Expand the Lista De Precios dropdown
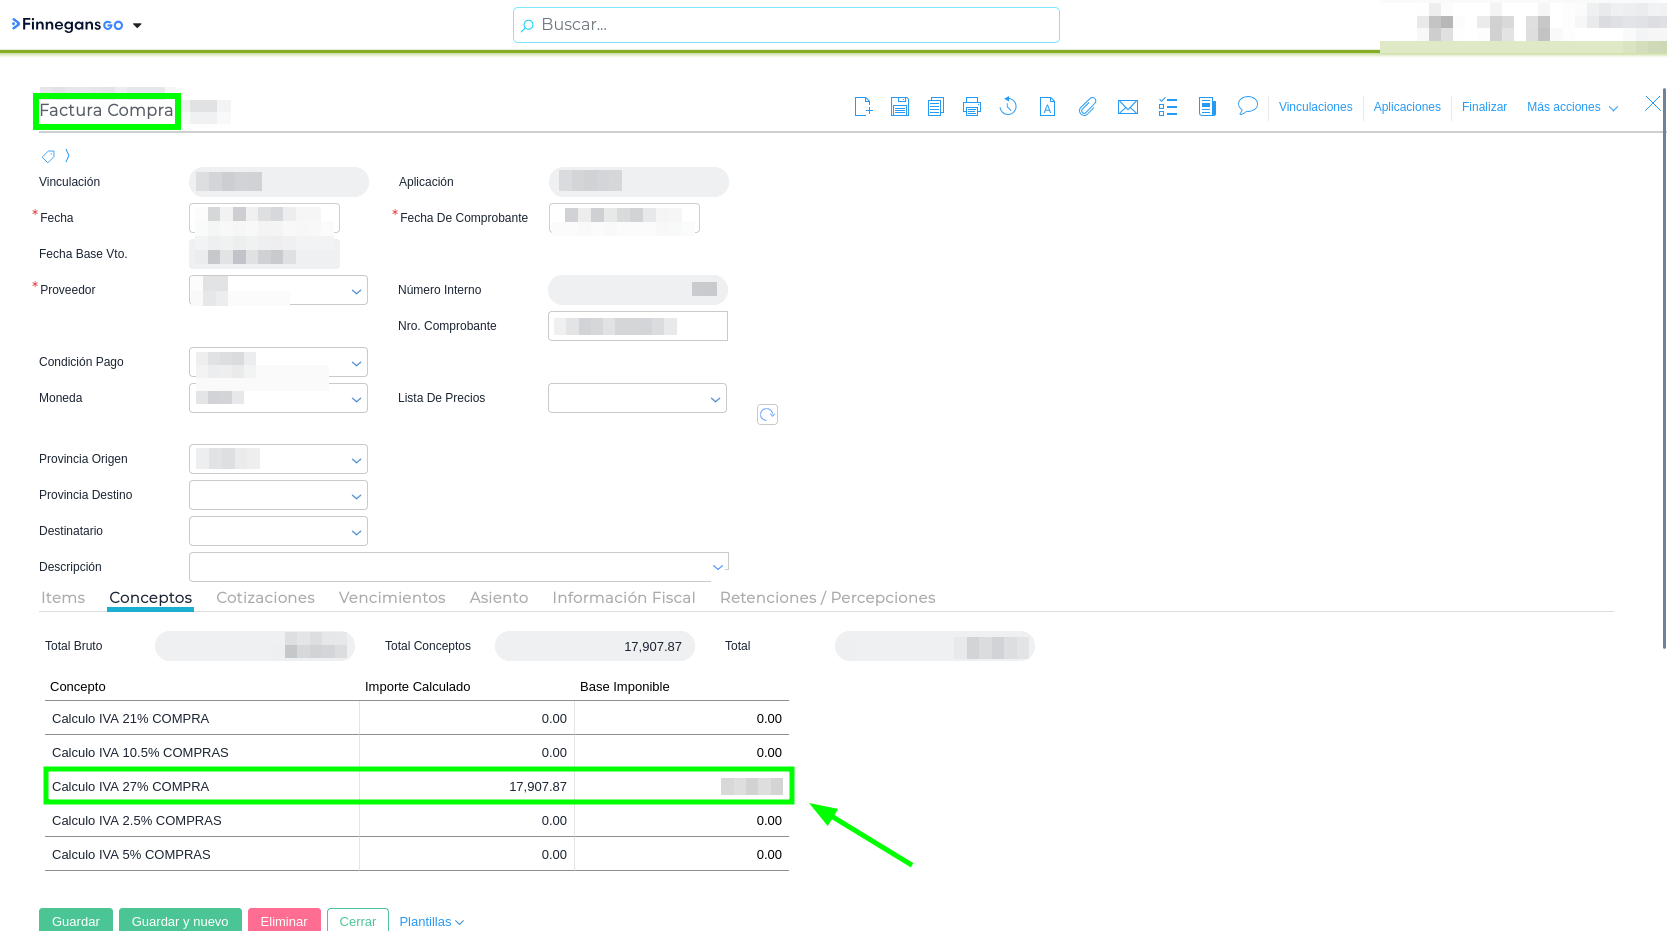 tap(715, 399)
